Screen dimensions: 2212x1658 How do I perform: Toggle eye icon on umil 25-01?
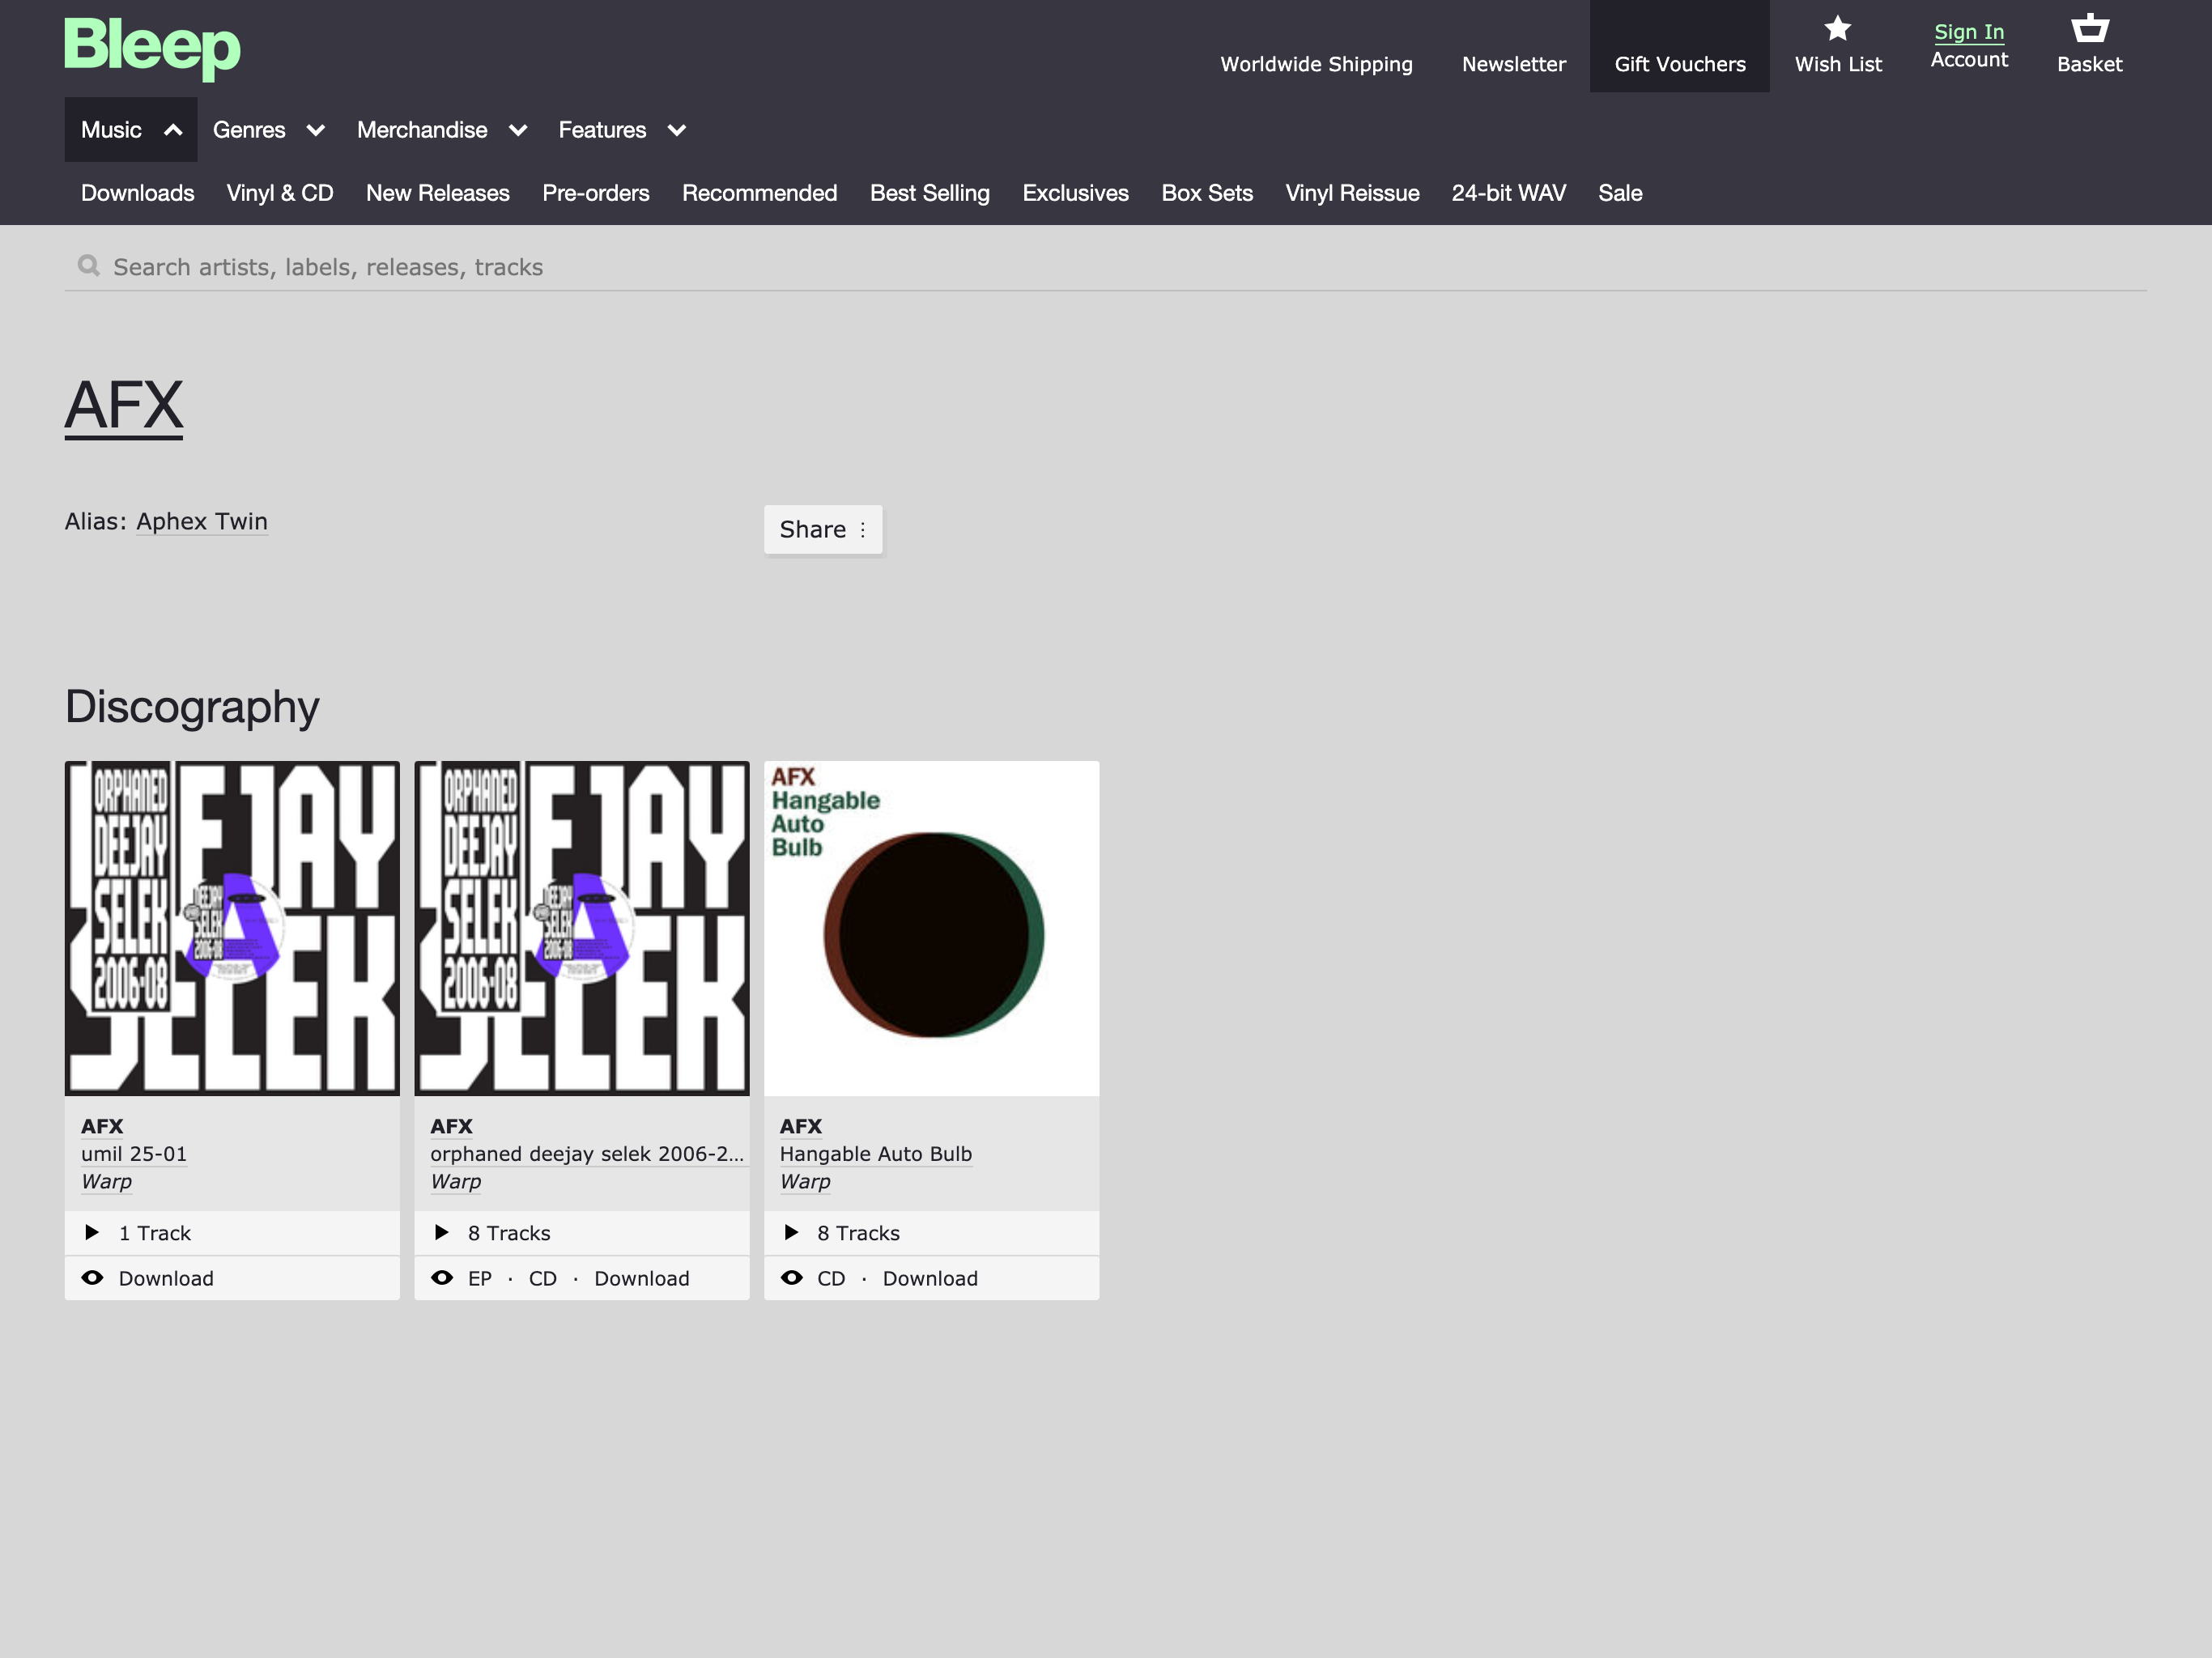pyautogui.click(x=92, y=1278)
